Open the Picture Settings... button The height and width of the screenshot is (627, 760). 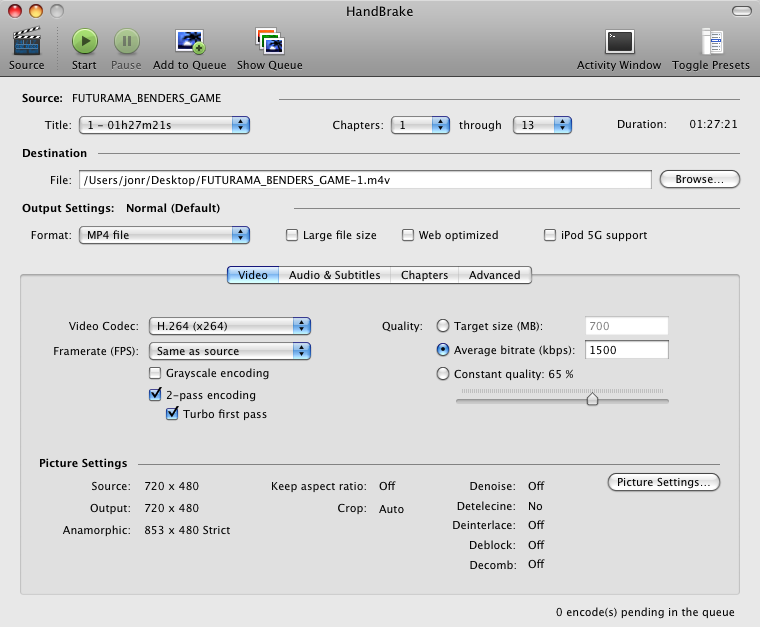pyautogui.click(x=663, y=482)
